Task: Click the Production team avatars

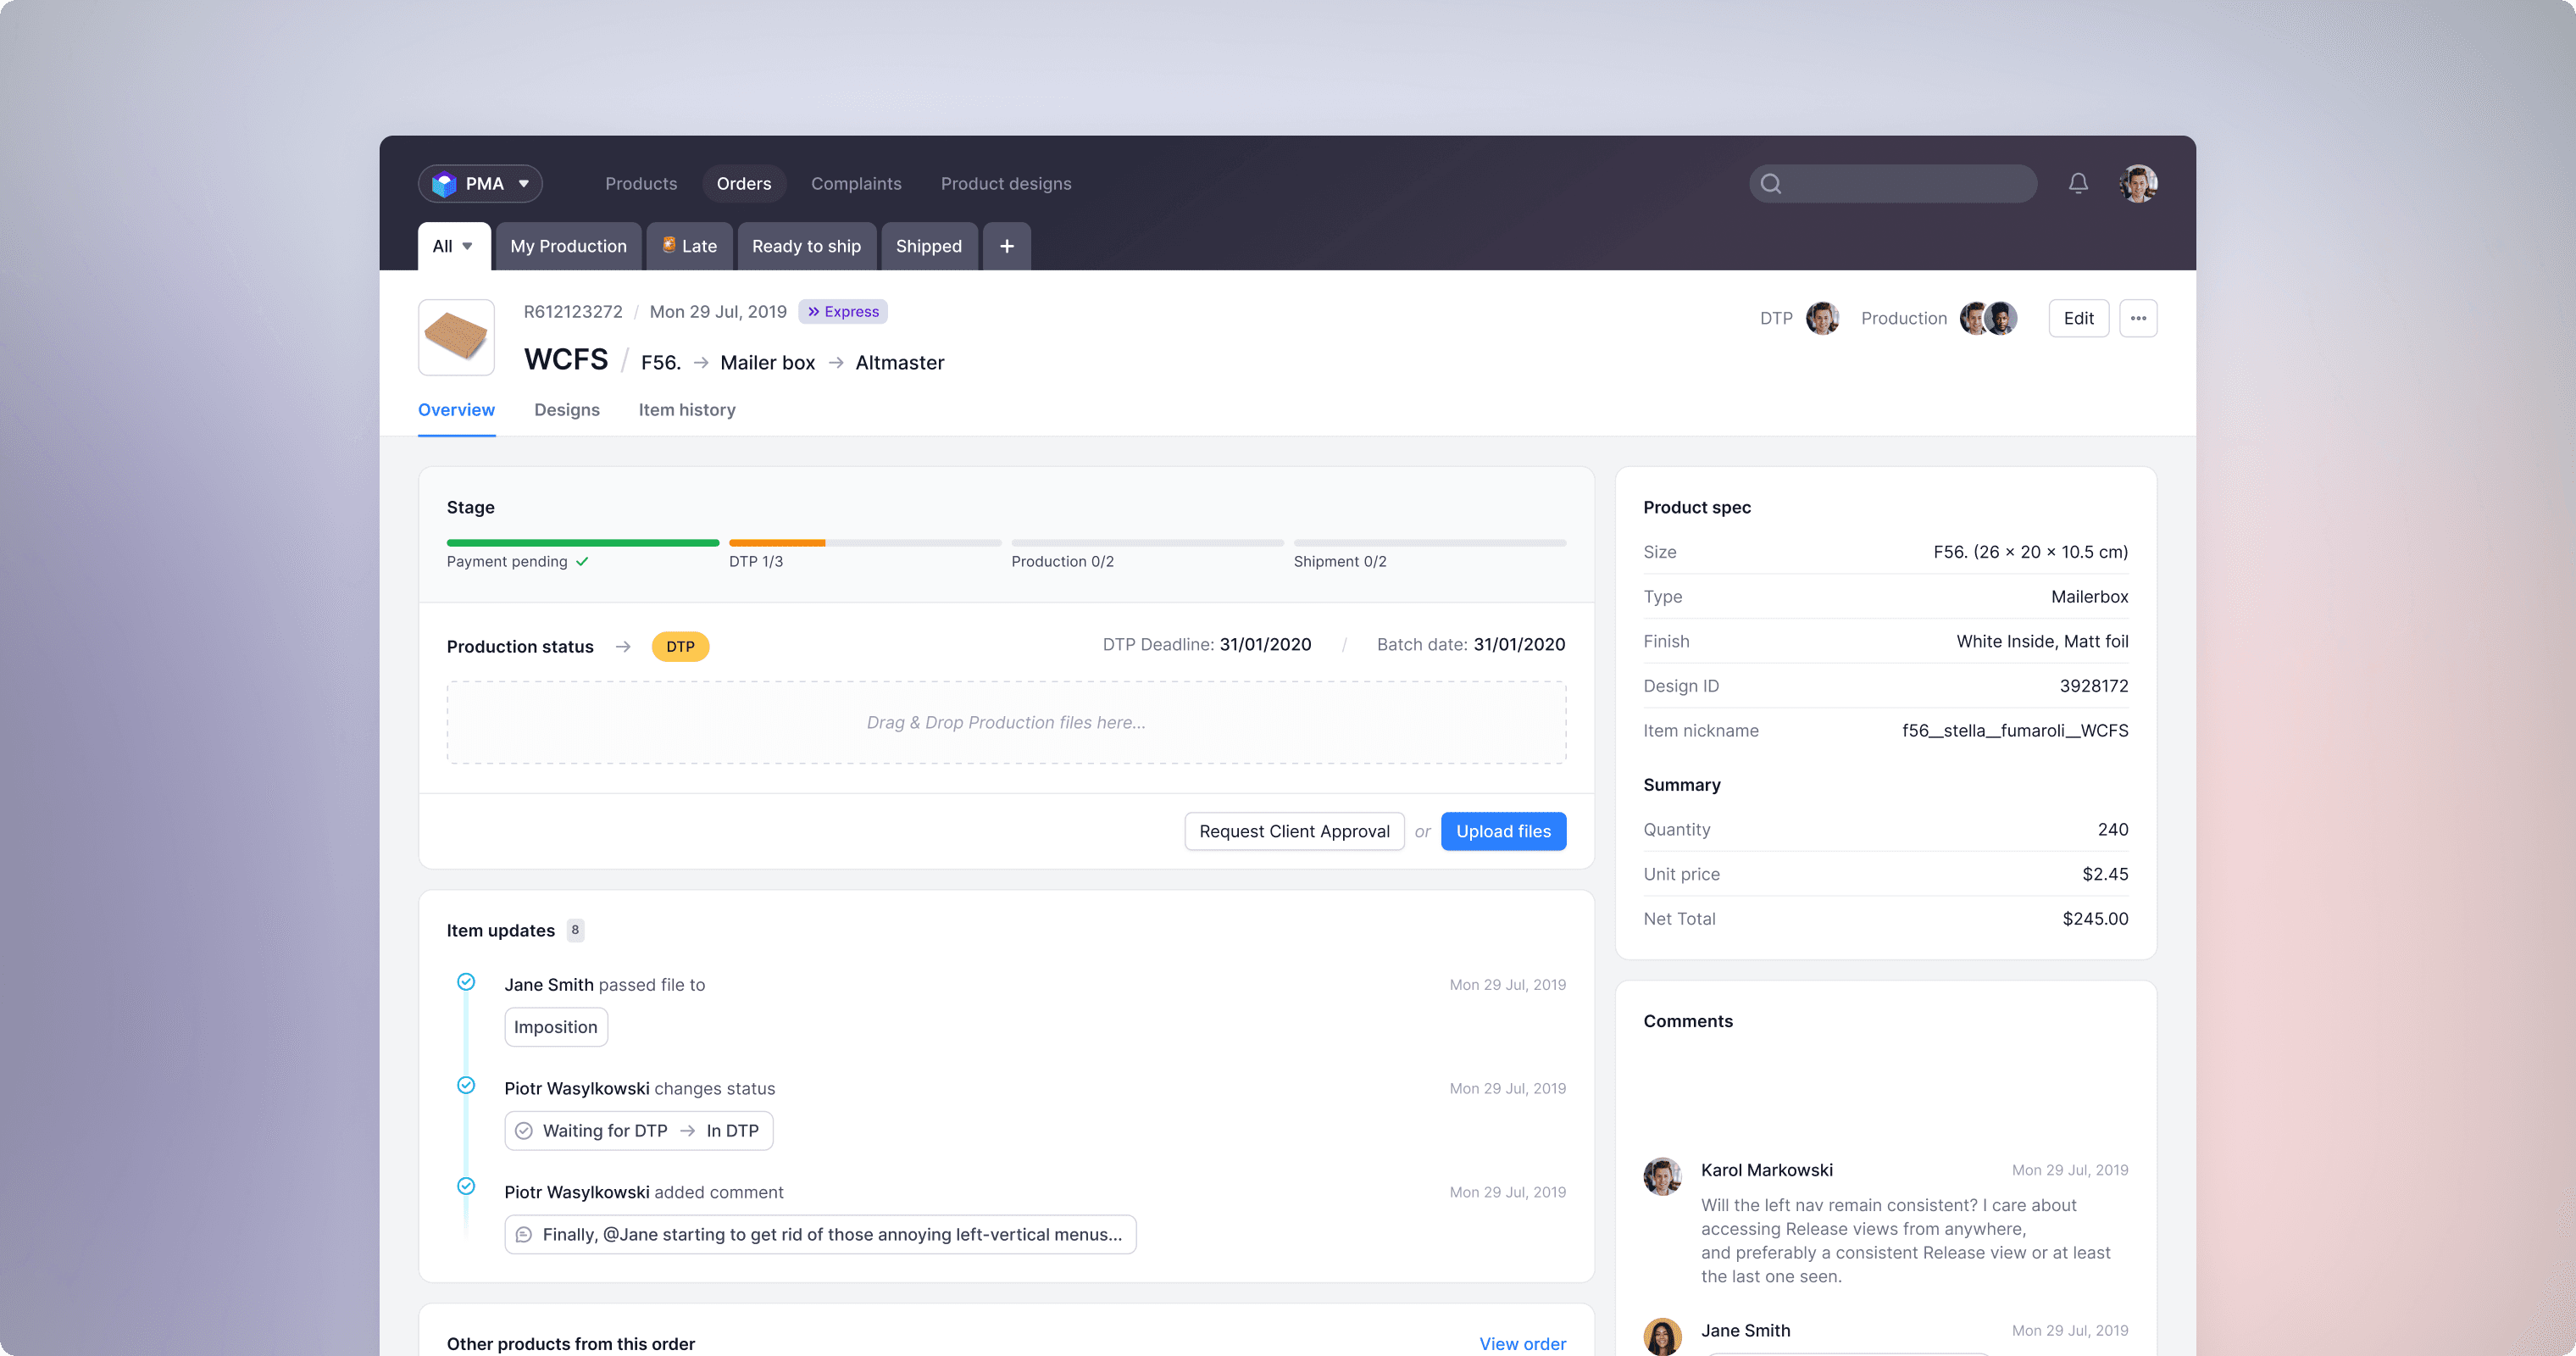Action: point(1988,318)
